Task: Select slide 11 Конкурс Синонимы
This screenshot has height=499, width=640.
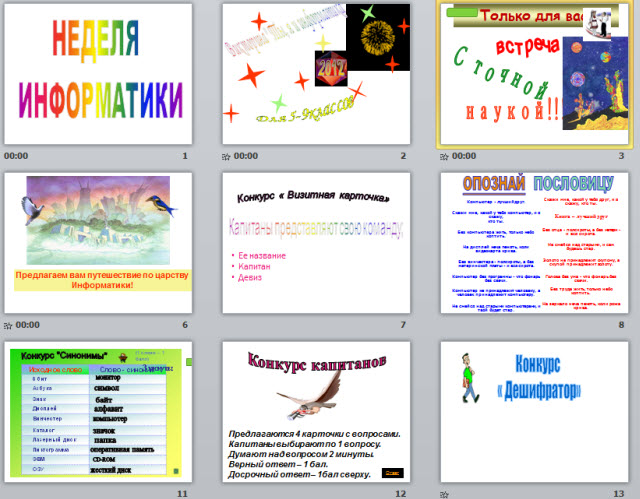Action: pyautogui.click(x=98, y=412)
